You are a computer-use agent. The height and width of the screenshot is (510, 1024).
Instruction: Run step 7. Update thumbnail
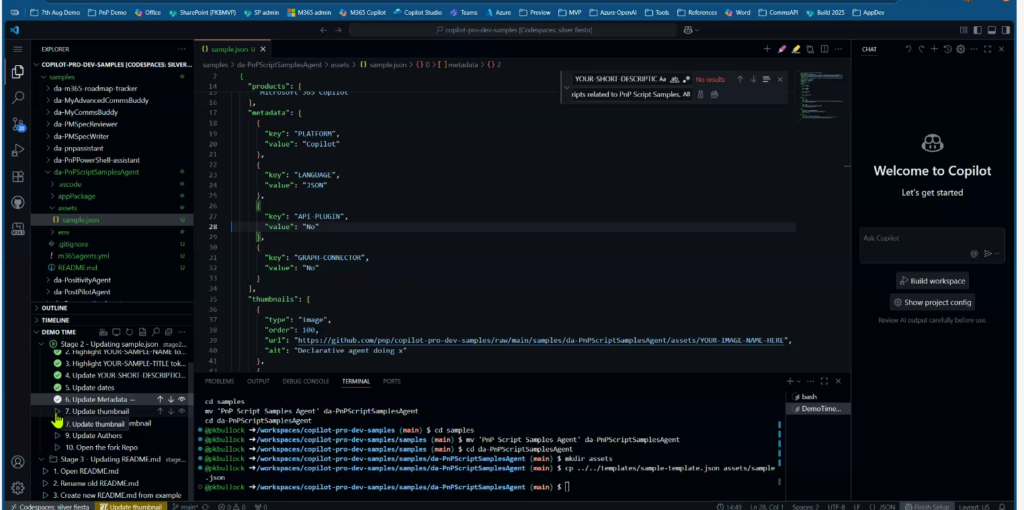pos(58,411)
